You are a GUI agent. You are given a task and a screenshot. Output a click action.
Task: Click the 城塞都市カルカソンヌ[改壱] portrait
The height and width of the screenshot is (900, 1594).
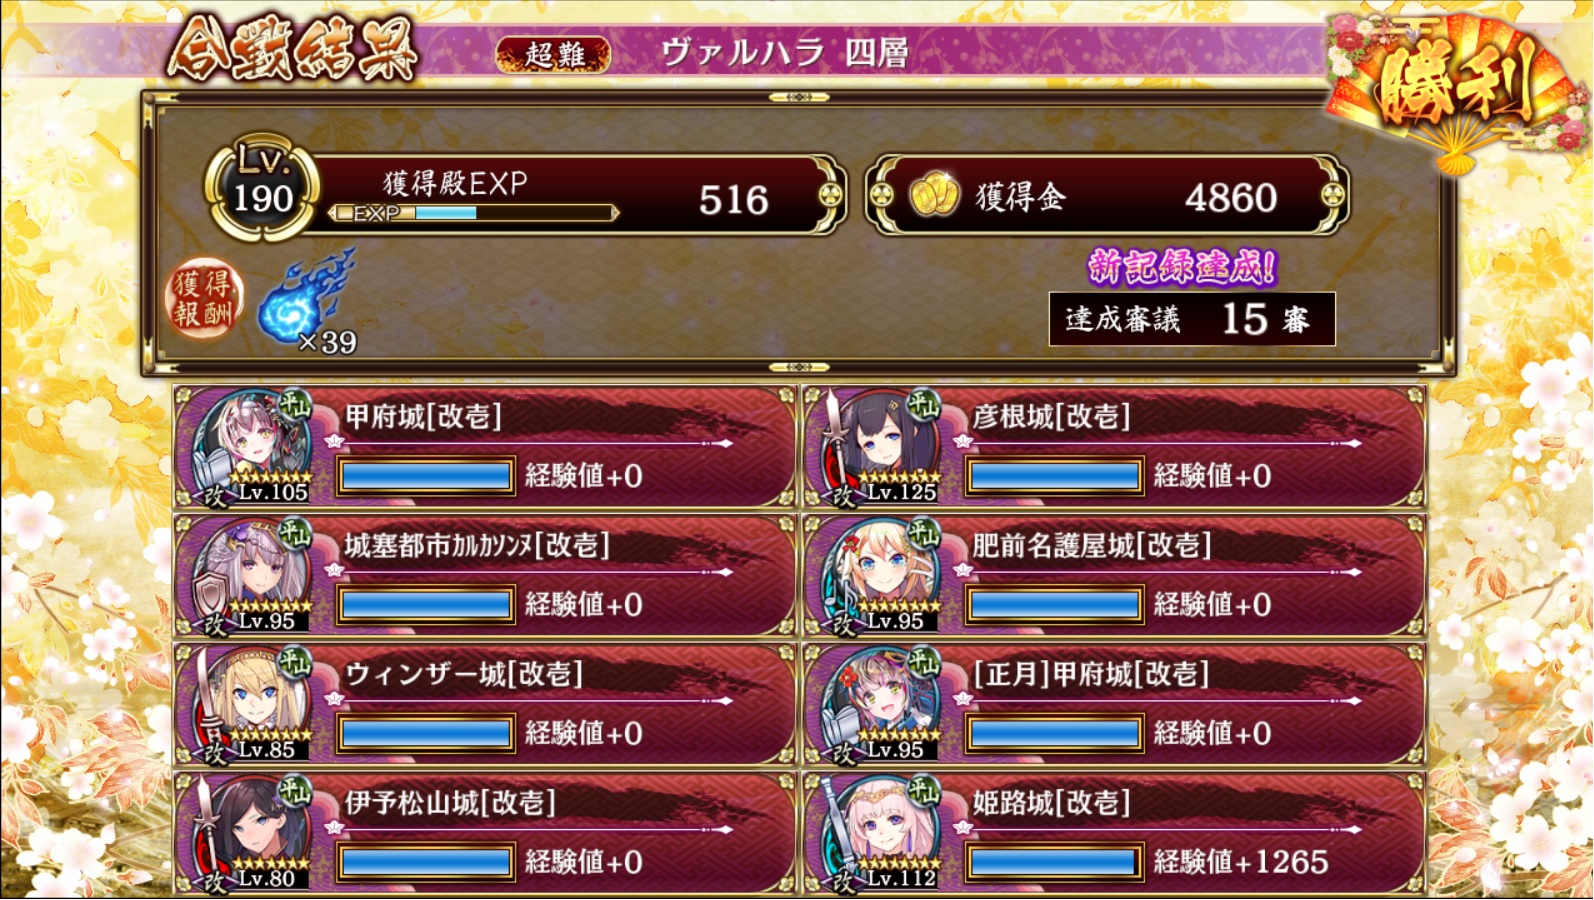(255, 575)
